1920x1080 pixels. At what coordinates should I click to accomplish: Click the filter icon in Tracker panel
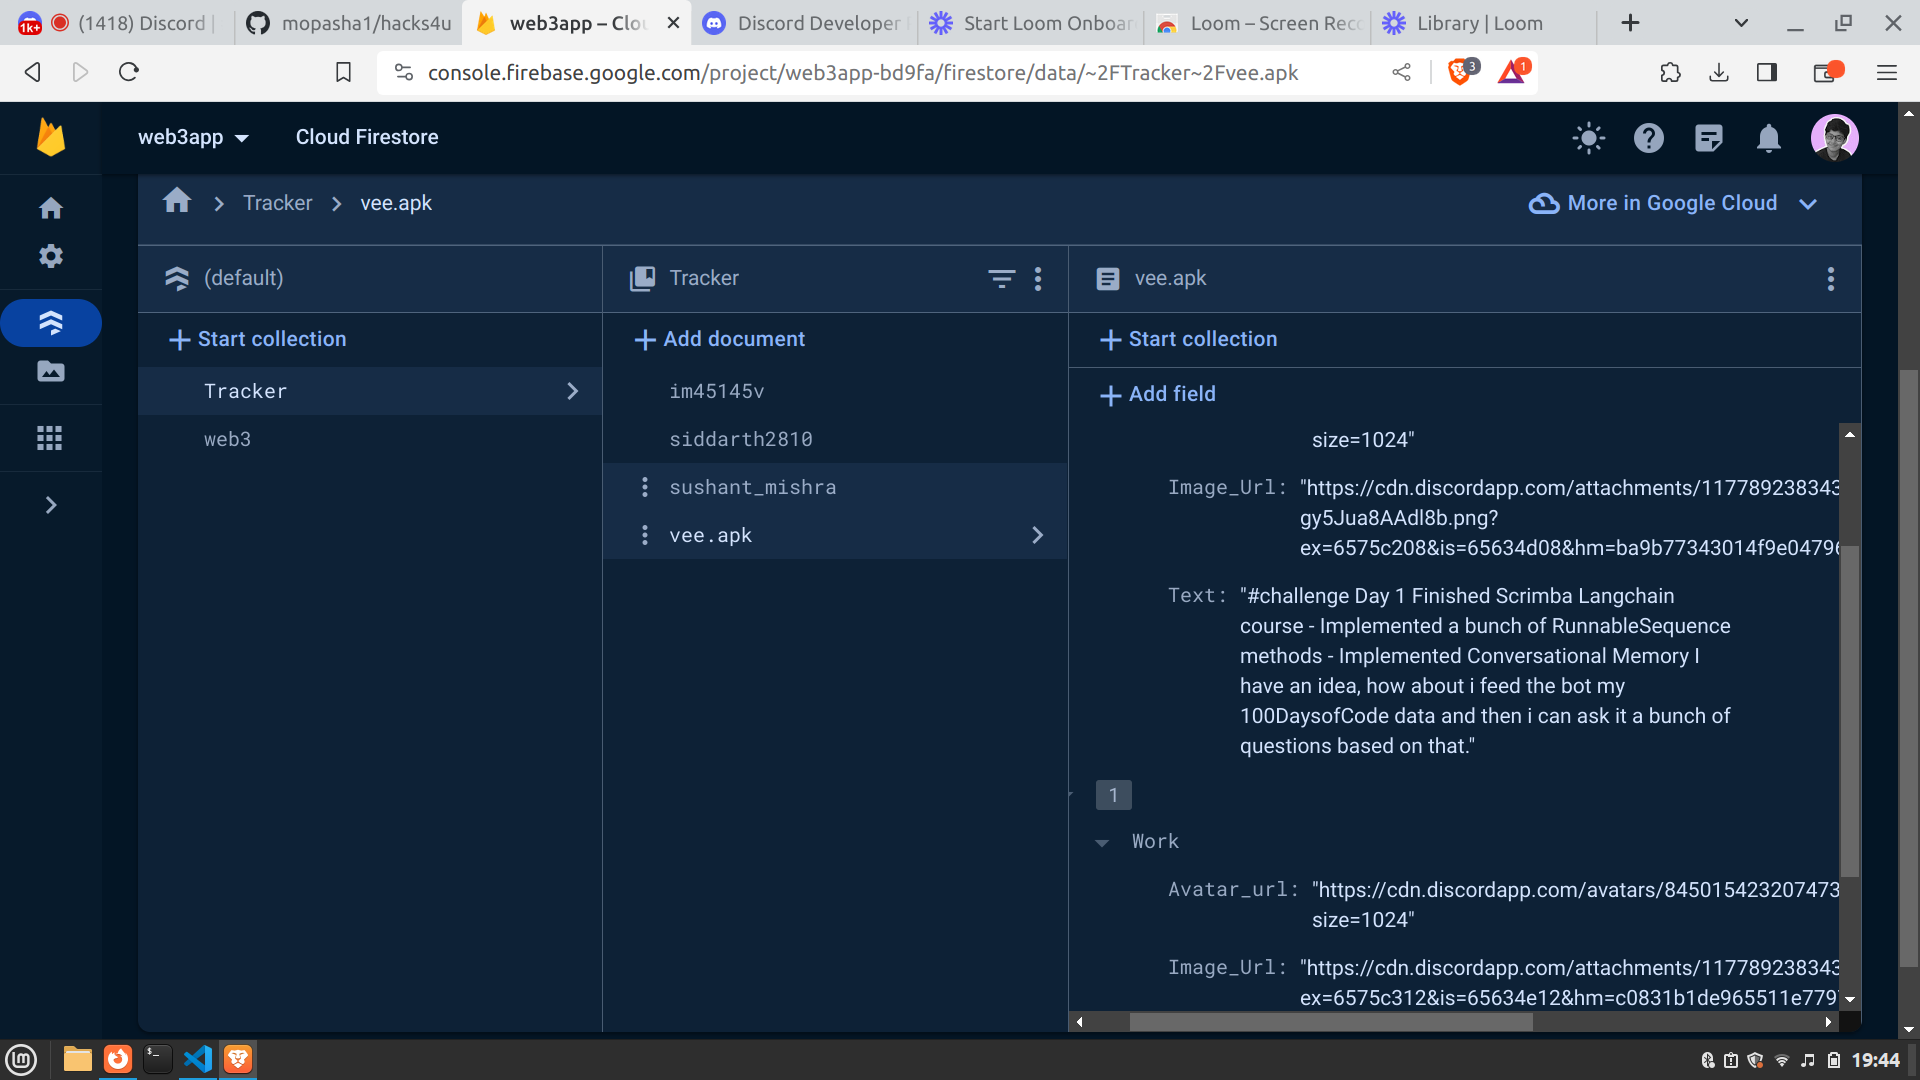pyautogui.click(x=1001, y=278)
